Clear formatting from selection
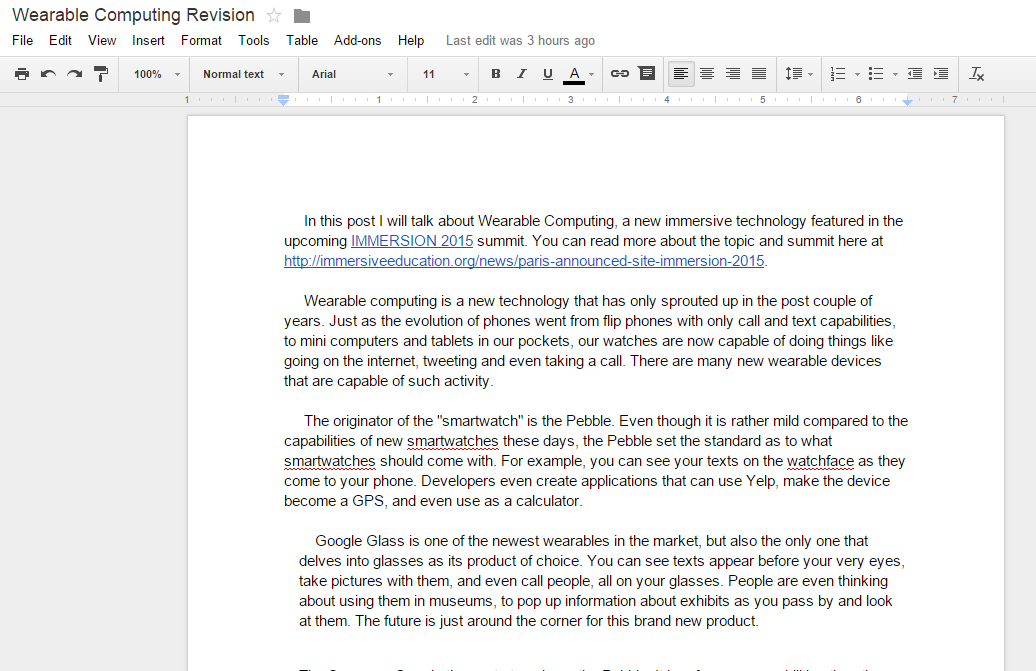The image size is (1036, 671). pyautogui.click(x=977, y=74)
